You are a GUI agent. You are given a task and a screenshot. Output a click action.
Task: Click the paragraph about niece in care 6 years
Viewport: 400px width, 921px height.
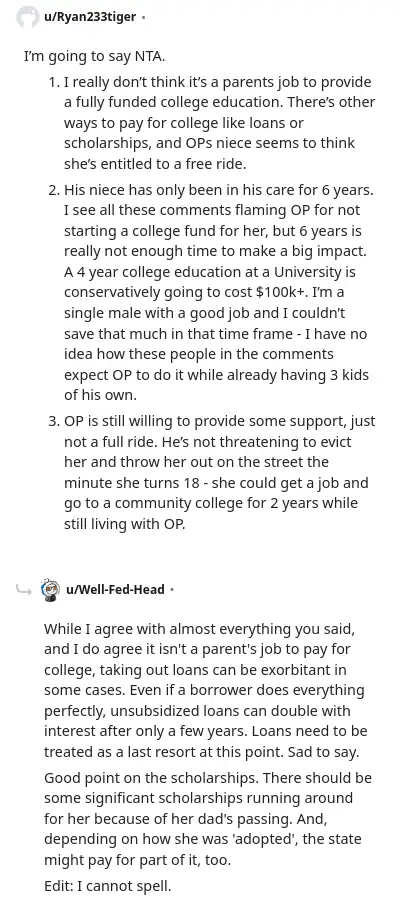pos(219,293)
